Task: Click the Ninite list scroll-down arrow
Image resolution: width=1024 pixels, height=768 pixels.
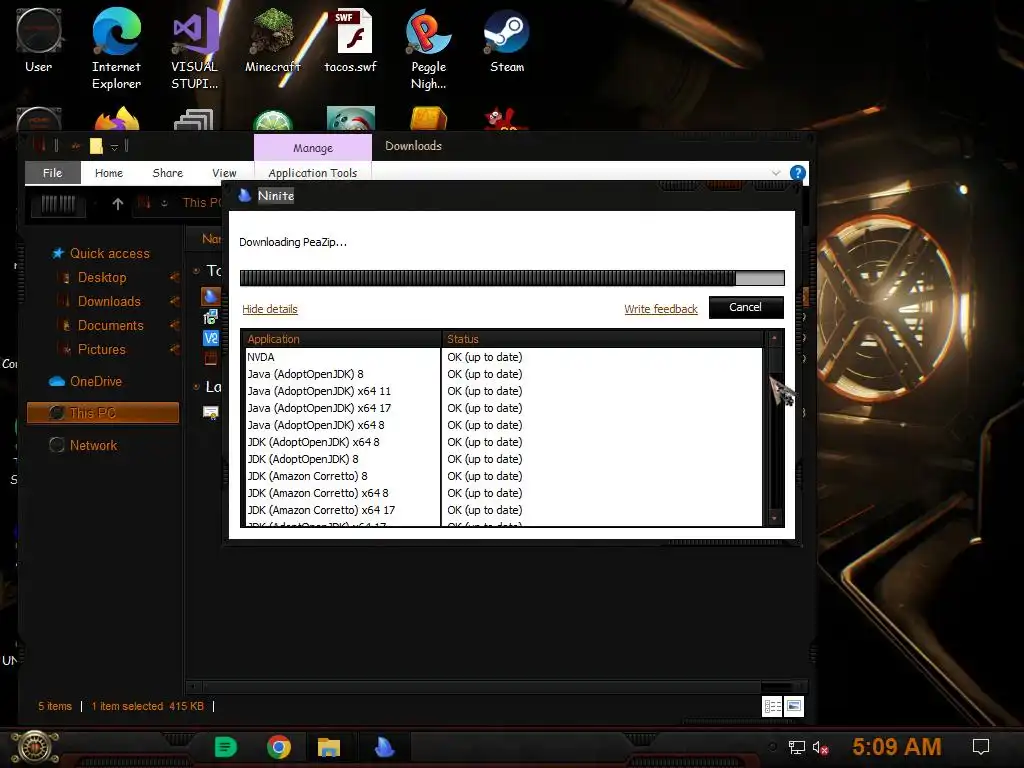Action: 775,519
